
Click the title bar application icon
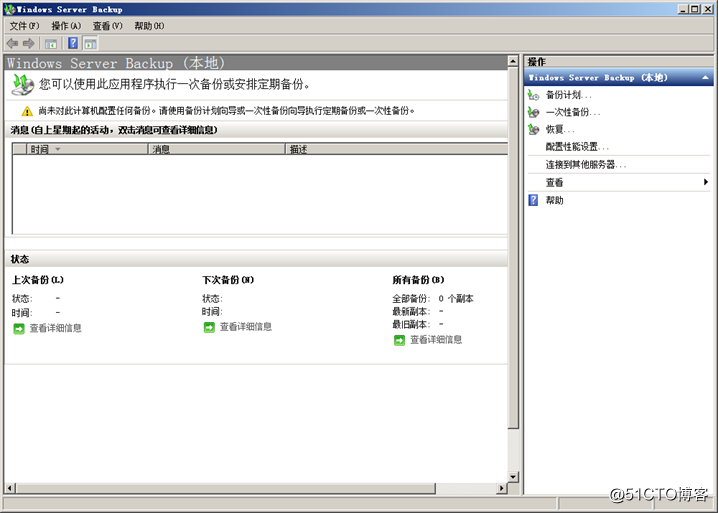pos(10,9)
